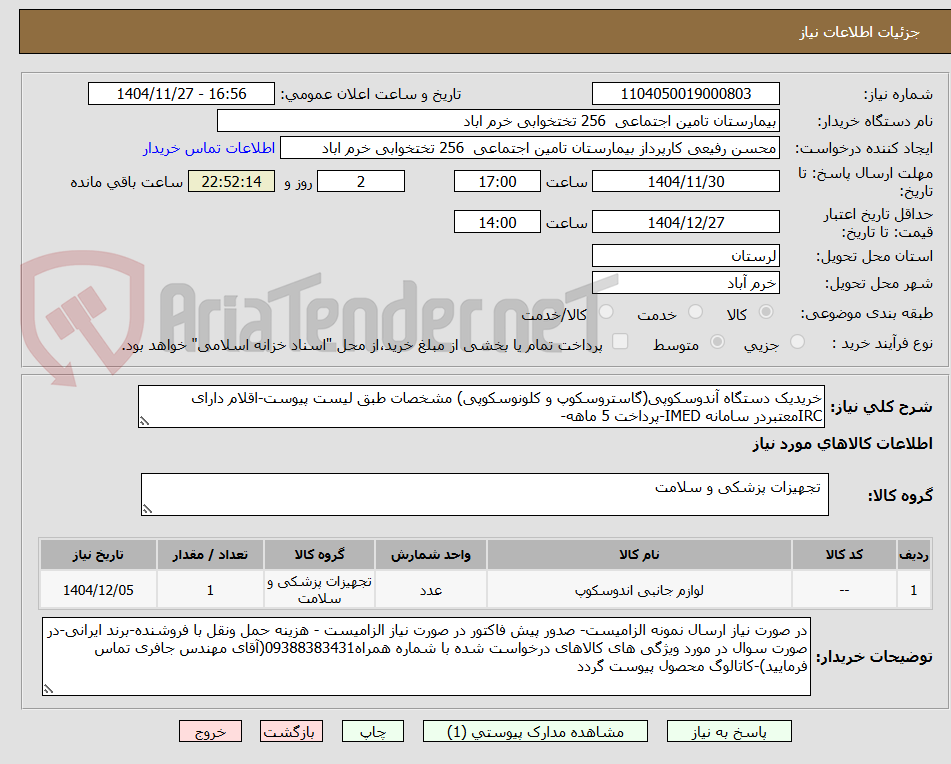
Task: Click the need number field 1104050019000803
Action: click(685, 94)
